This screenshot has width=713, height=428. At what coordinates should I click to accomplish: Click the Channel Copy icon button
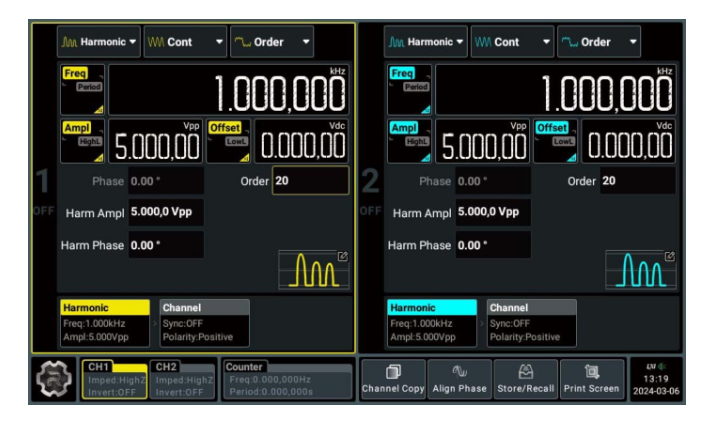[393, 379]
